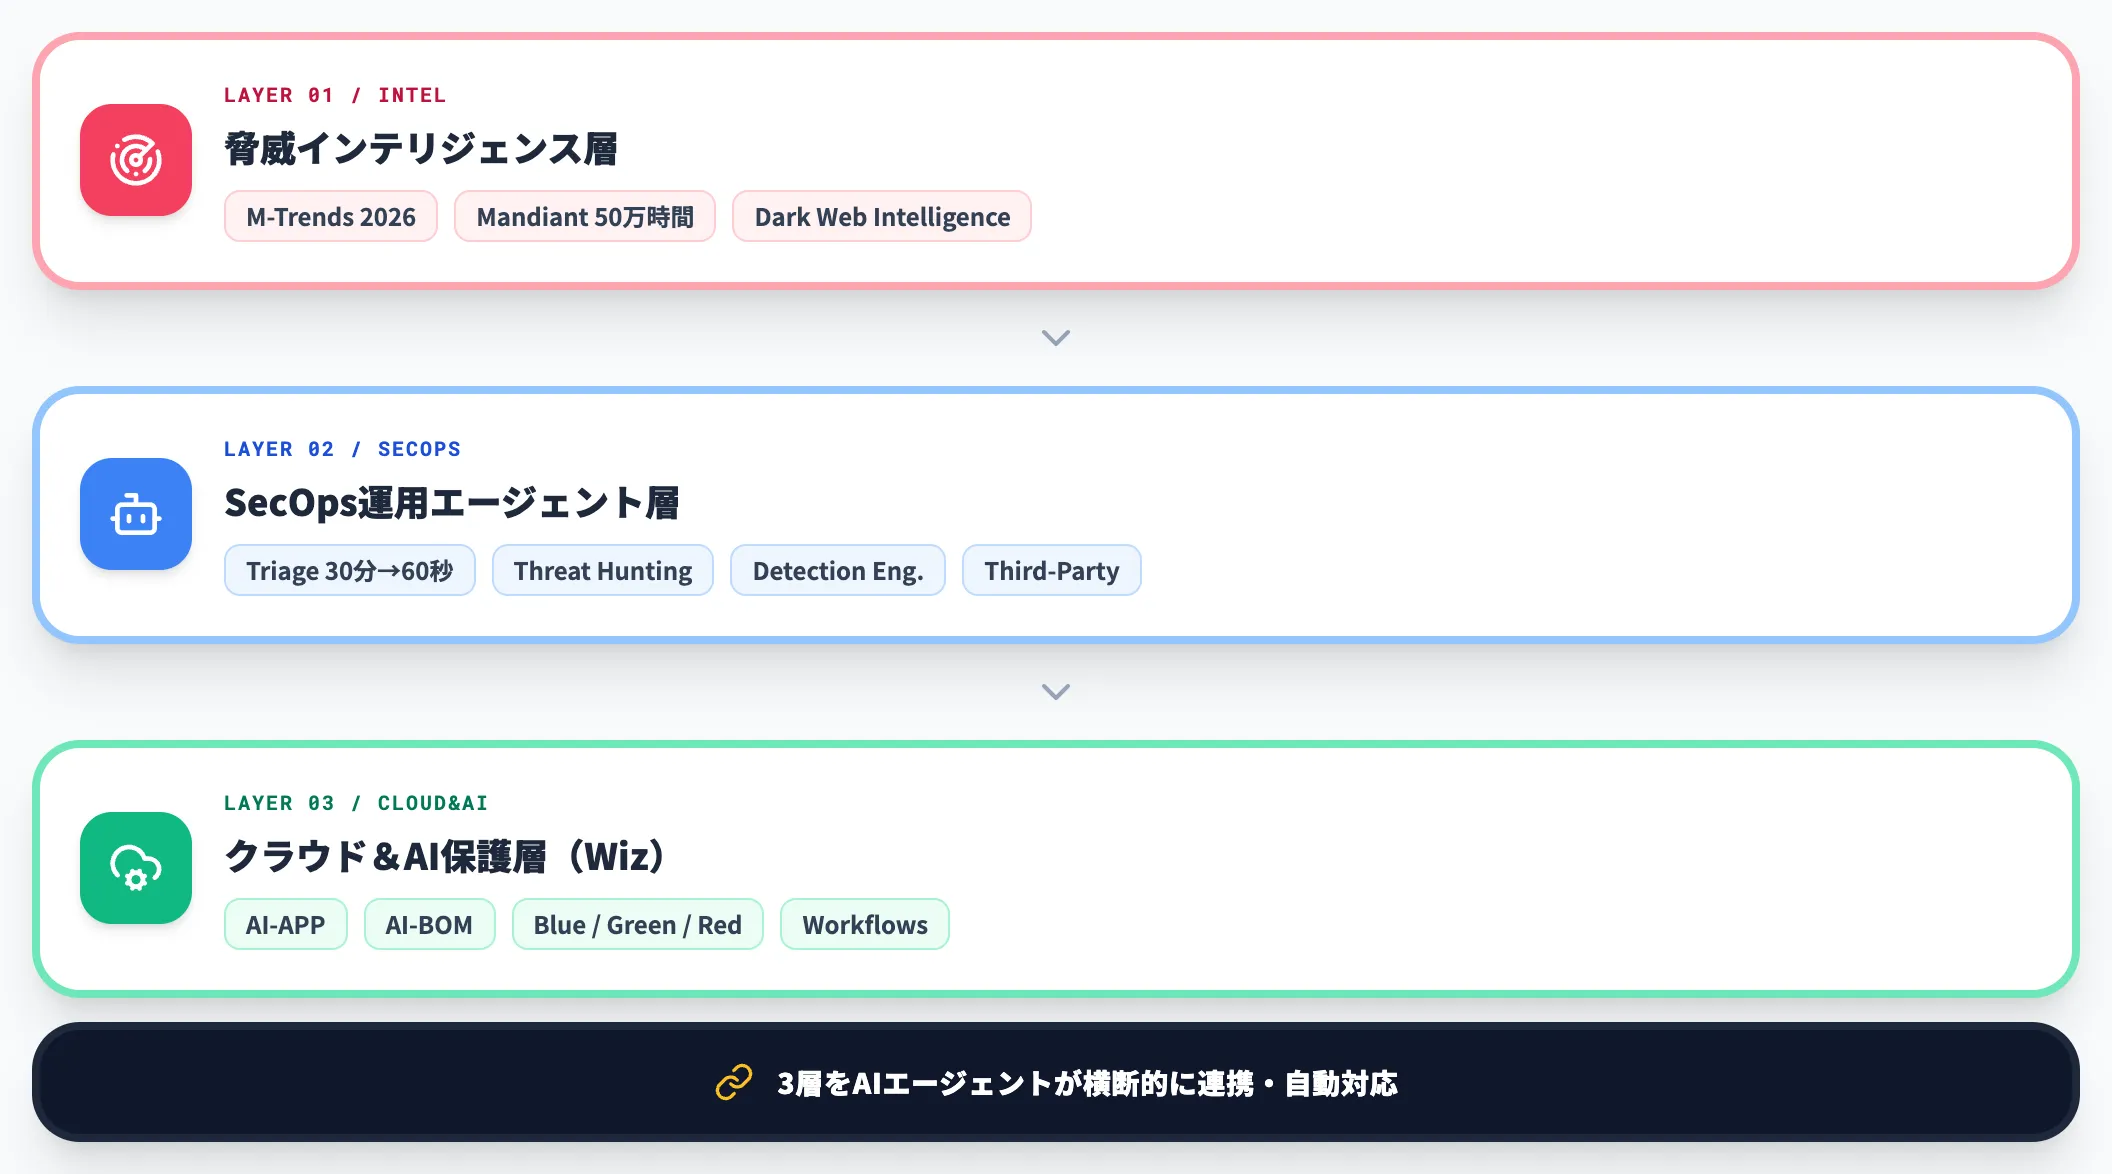2112x1174 pixels.
Task: Select the Detection Eng. tag
Action: coord(838,571)
